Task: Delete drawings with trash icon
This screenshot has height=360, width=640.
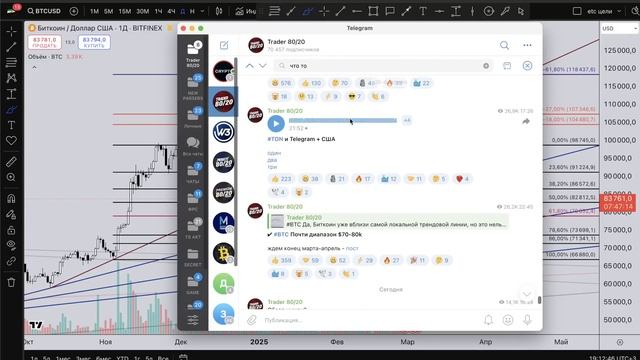Action: [x=11, y=282]
